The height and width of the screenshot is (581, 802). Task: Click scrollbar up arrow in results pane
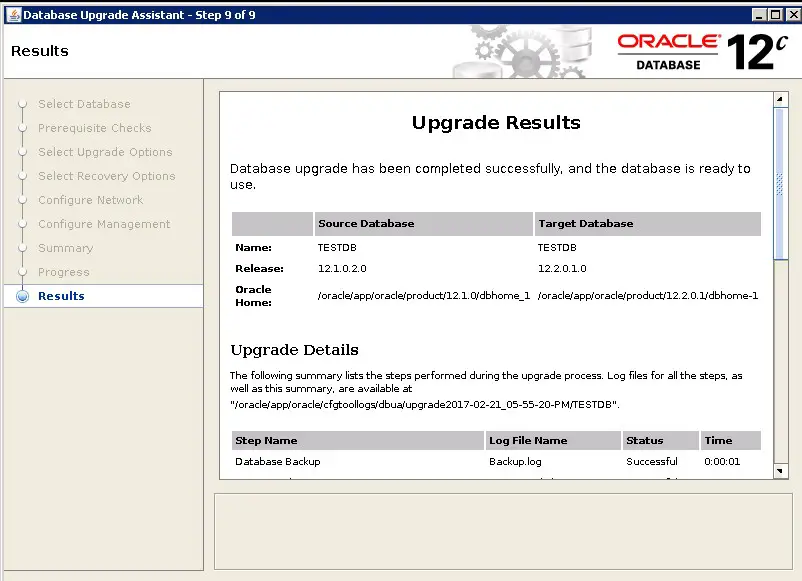(x=780, y=99)
